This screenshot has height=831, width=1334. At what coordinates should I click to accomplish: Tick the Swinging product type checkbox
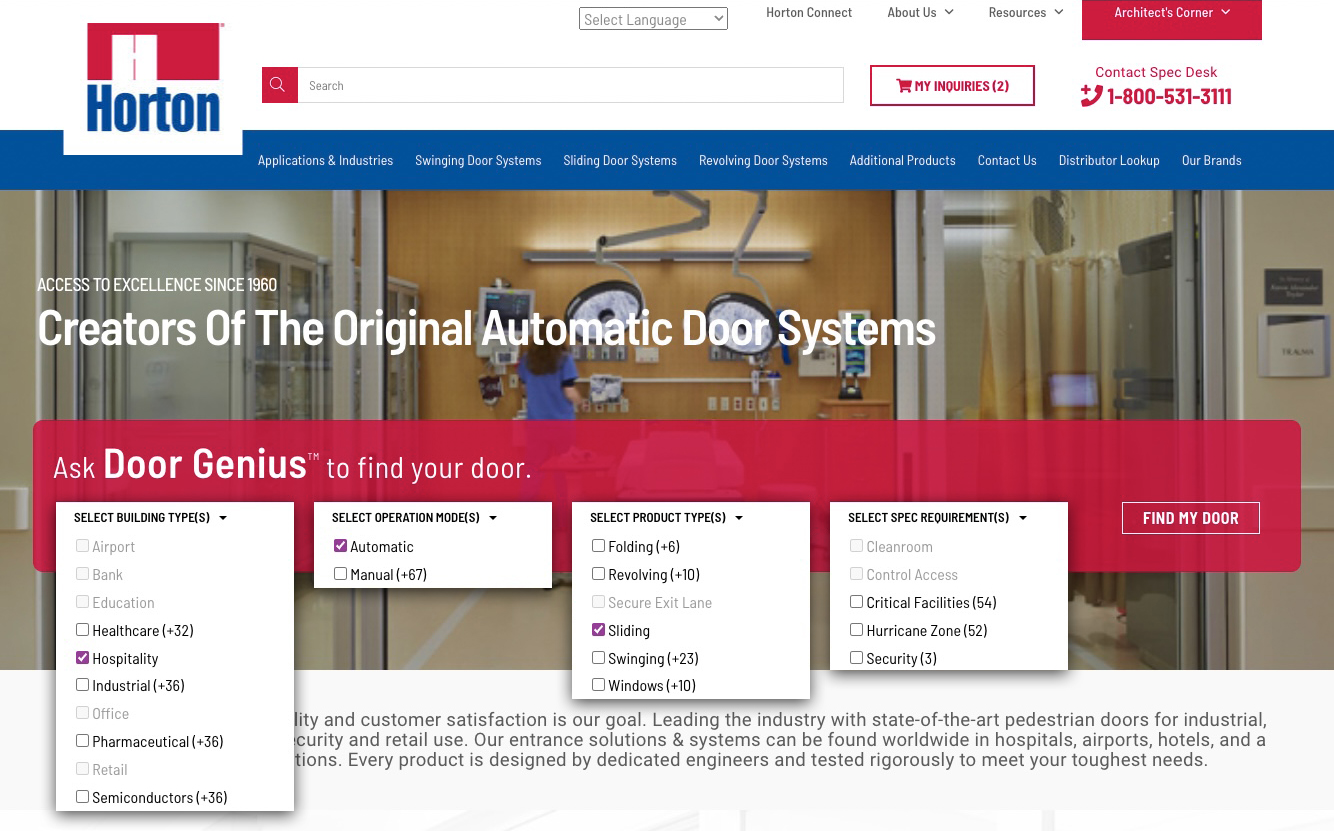(x=599, y=658)
